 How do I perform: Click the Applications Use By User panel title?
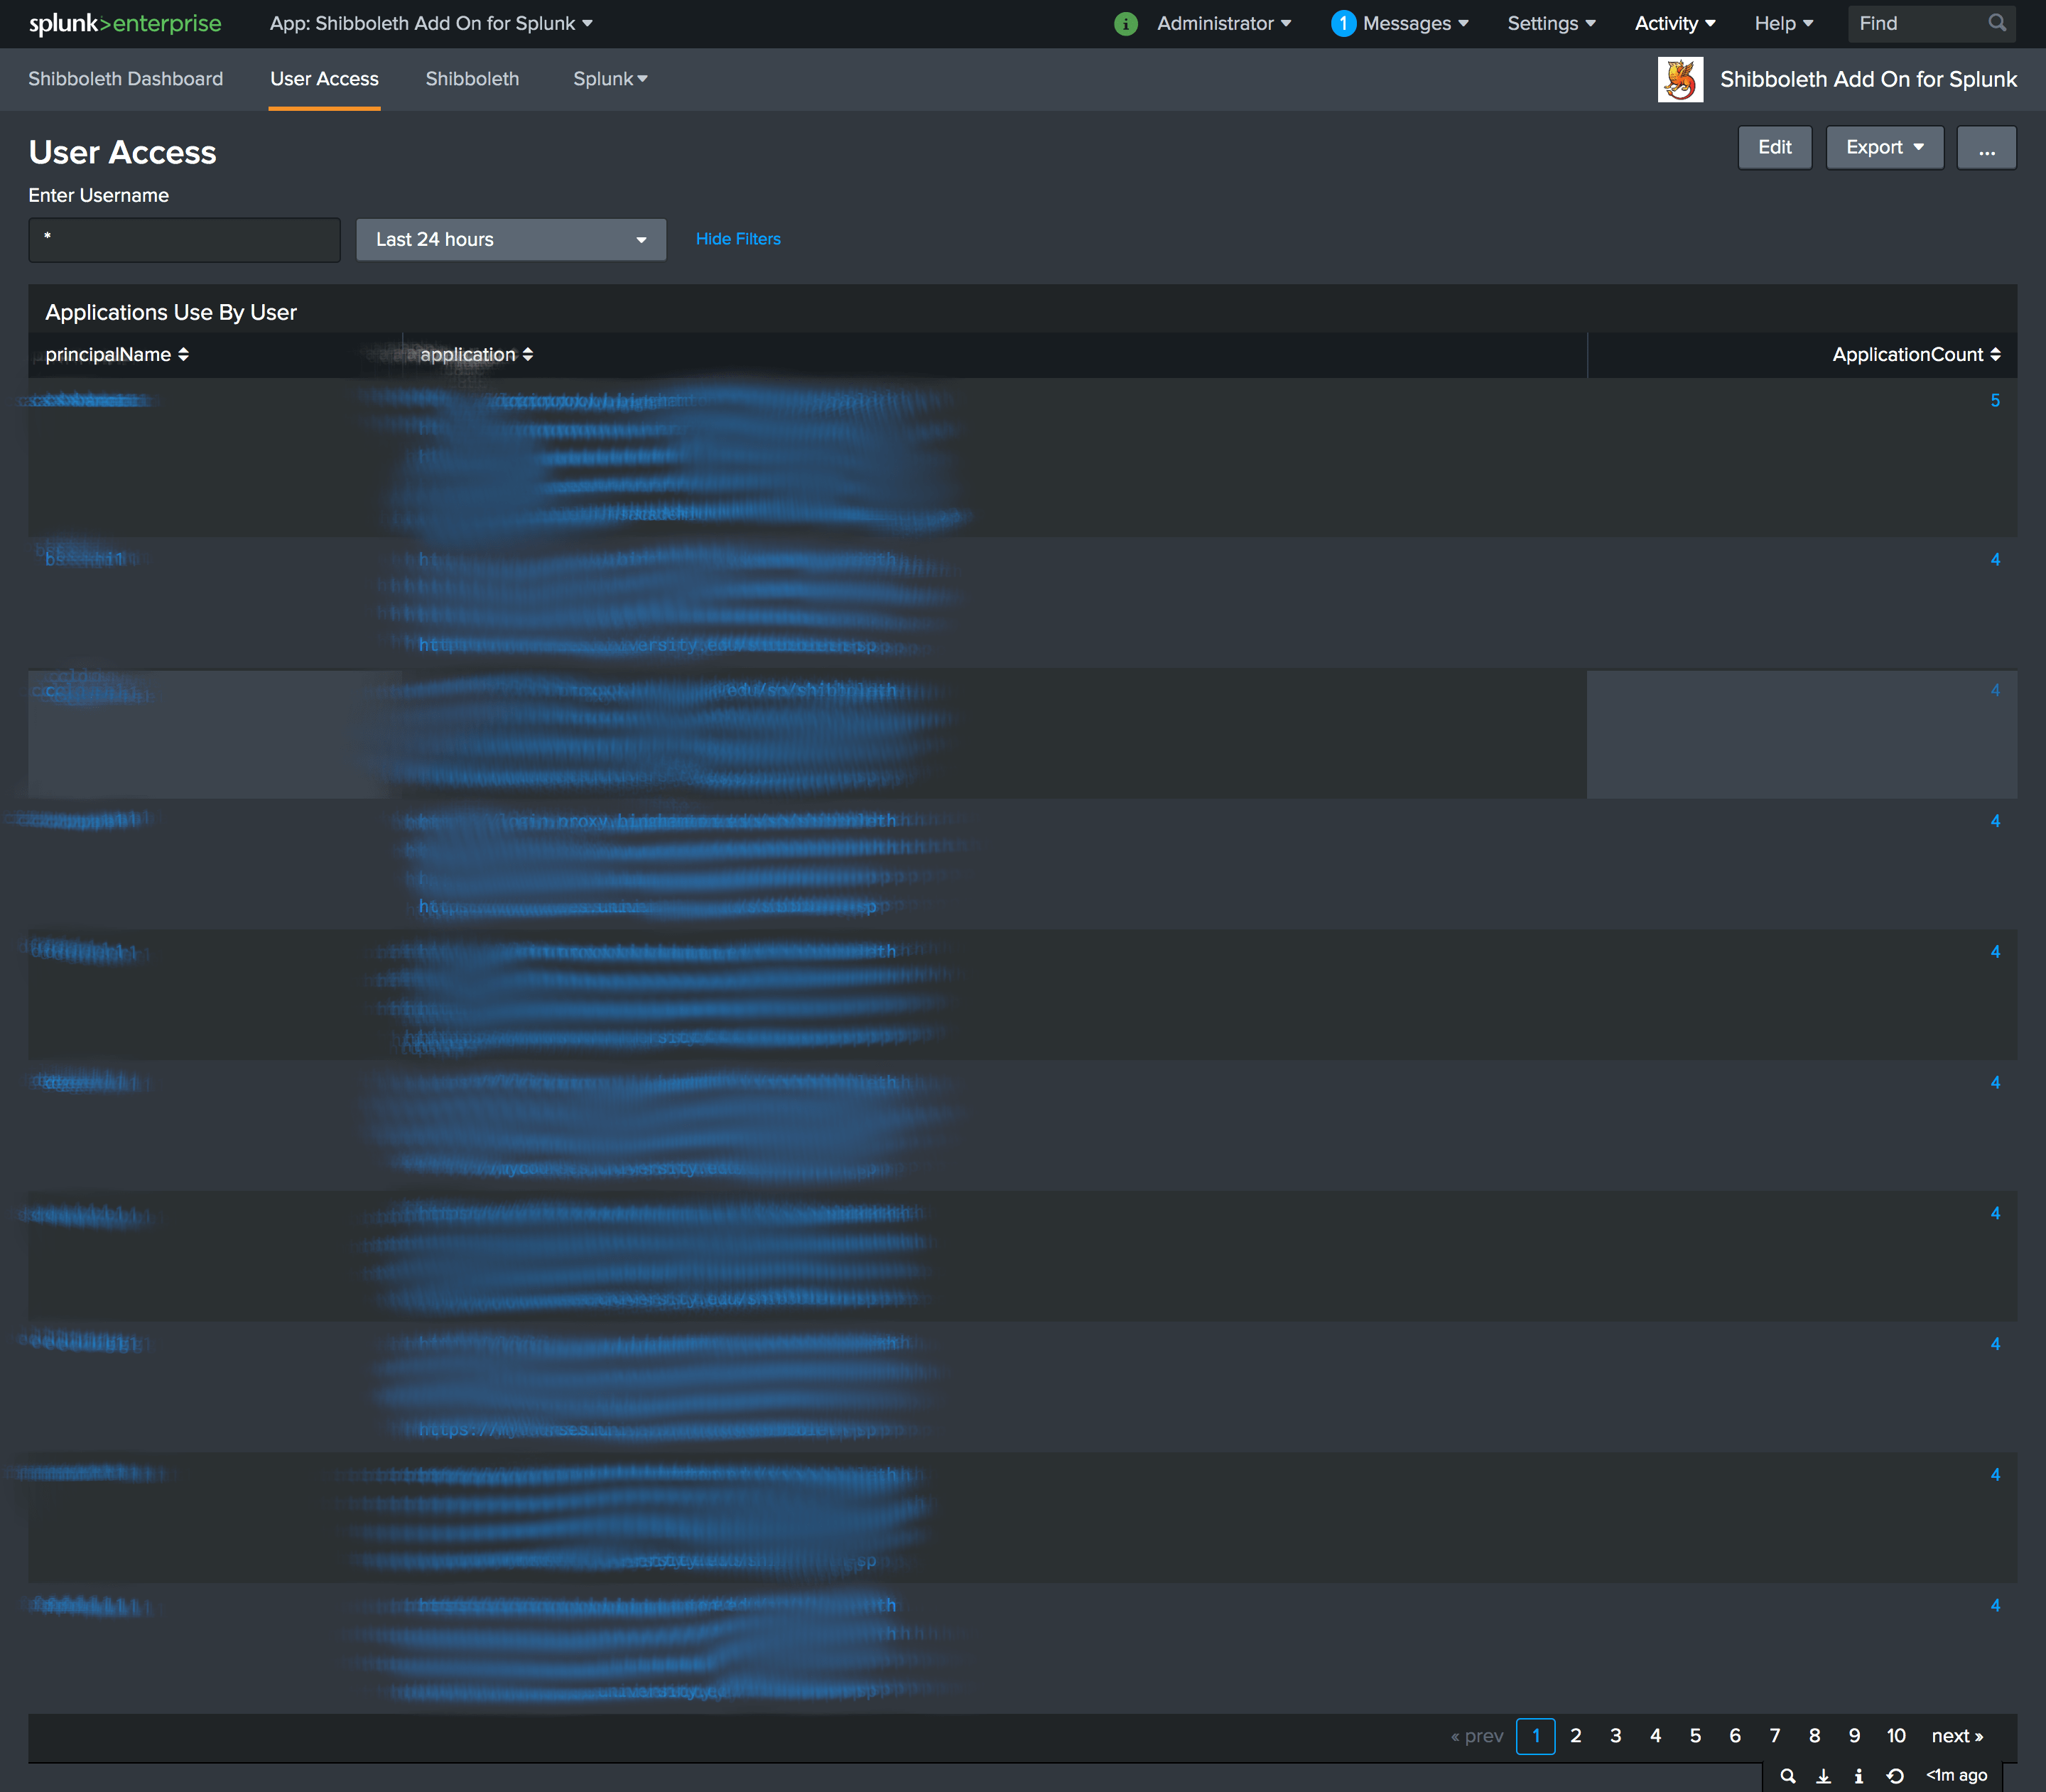click(171, 313)
